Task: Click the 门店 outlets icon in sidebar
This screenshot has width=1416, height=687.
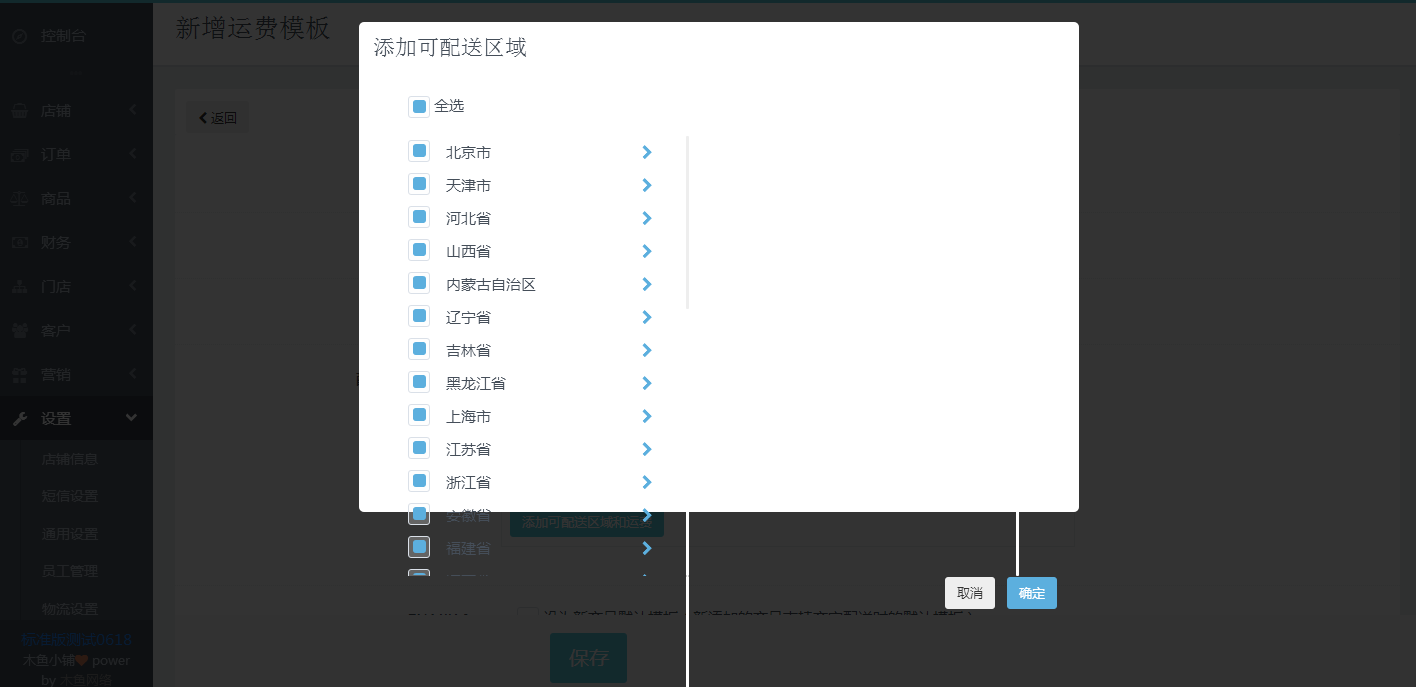Action: pyautogui.click(x=20, y=287)
